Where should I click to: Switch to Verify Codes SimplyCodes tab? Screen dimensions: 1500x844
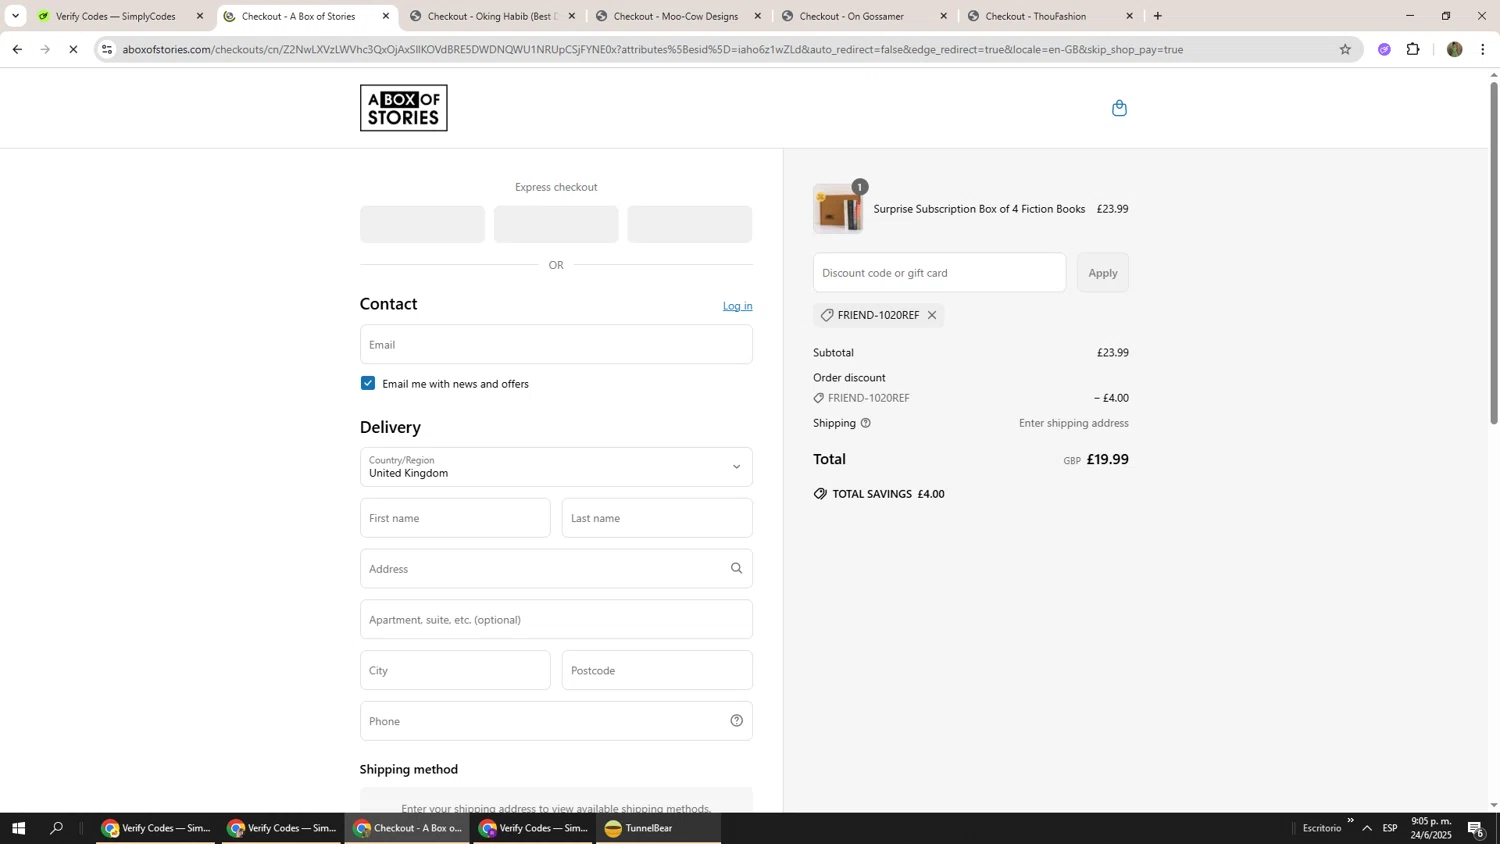pos(117,16)
